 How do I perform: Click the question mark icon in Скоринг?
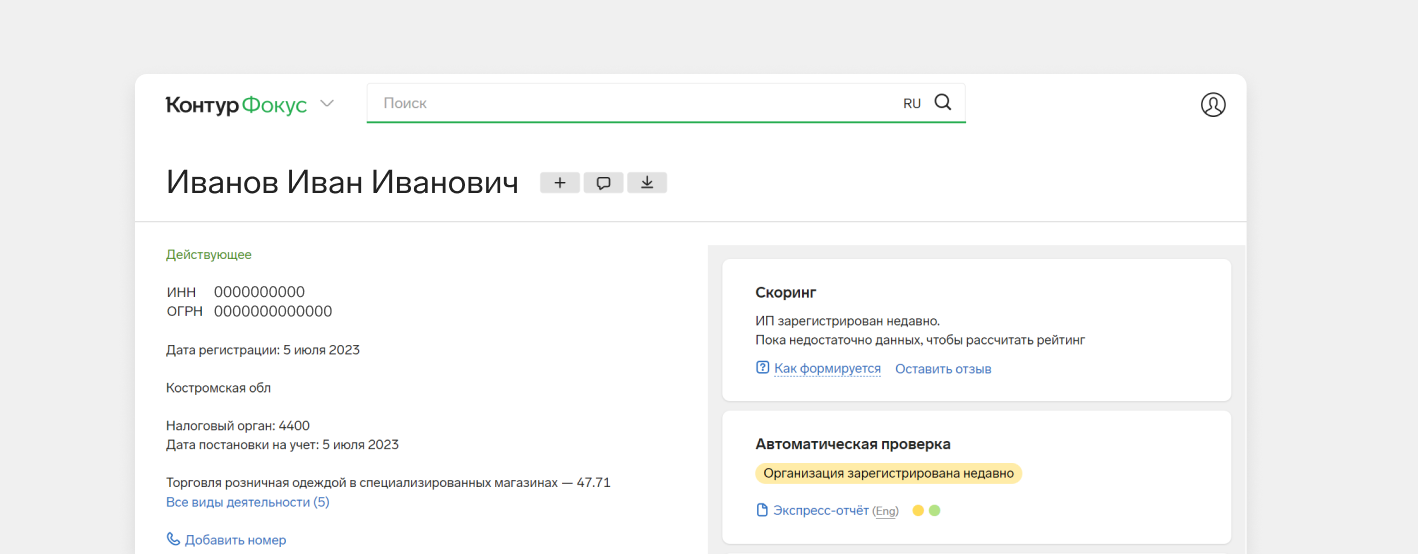click(x=763, y=368)
